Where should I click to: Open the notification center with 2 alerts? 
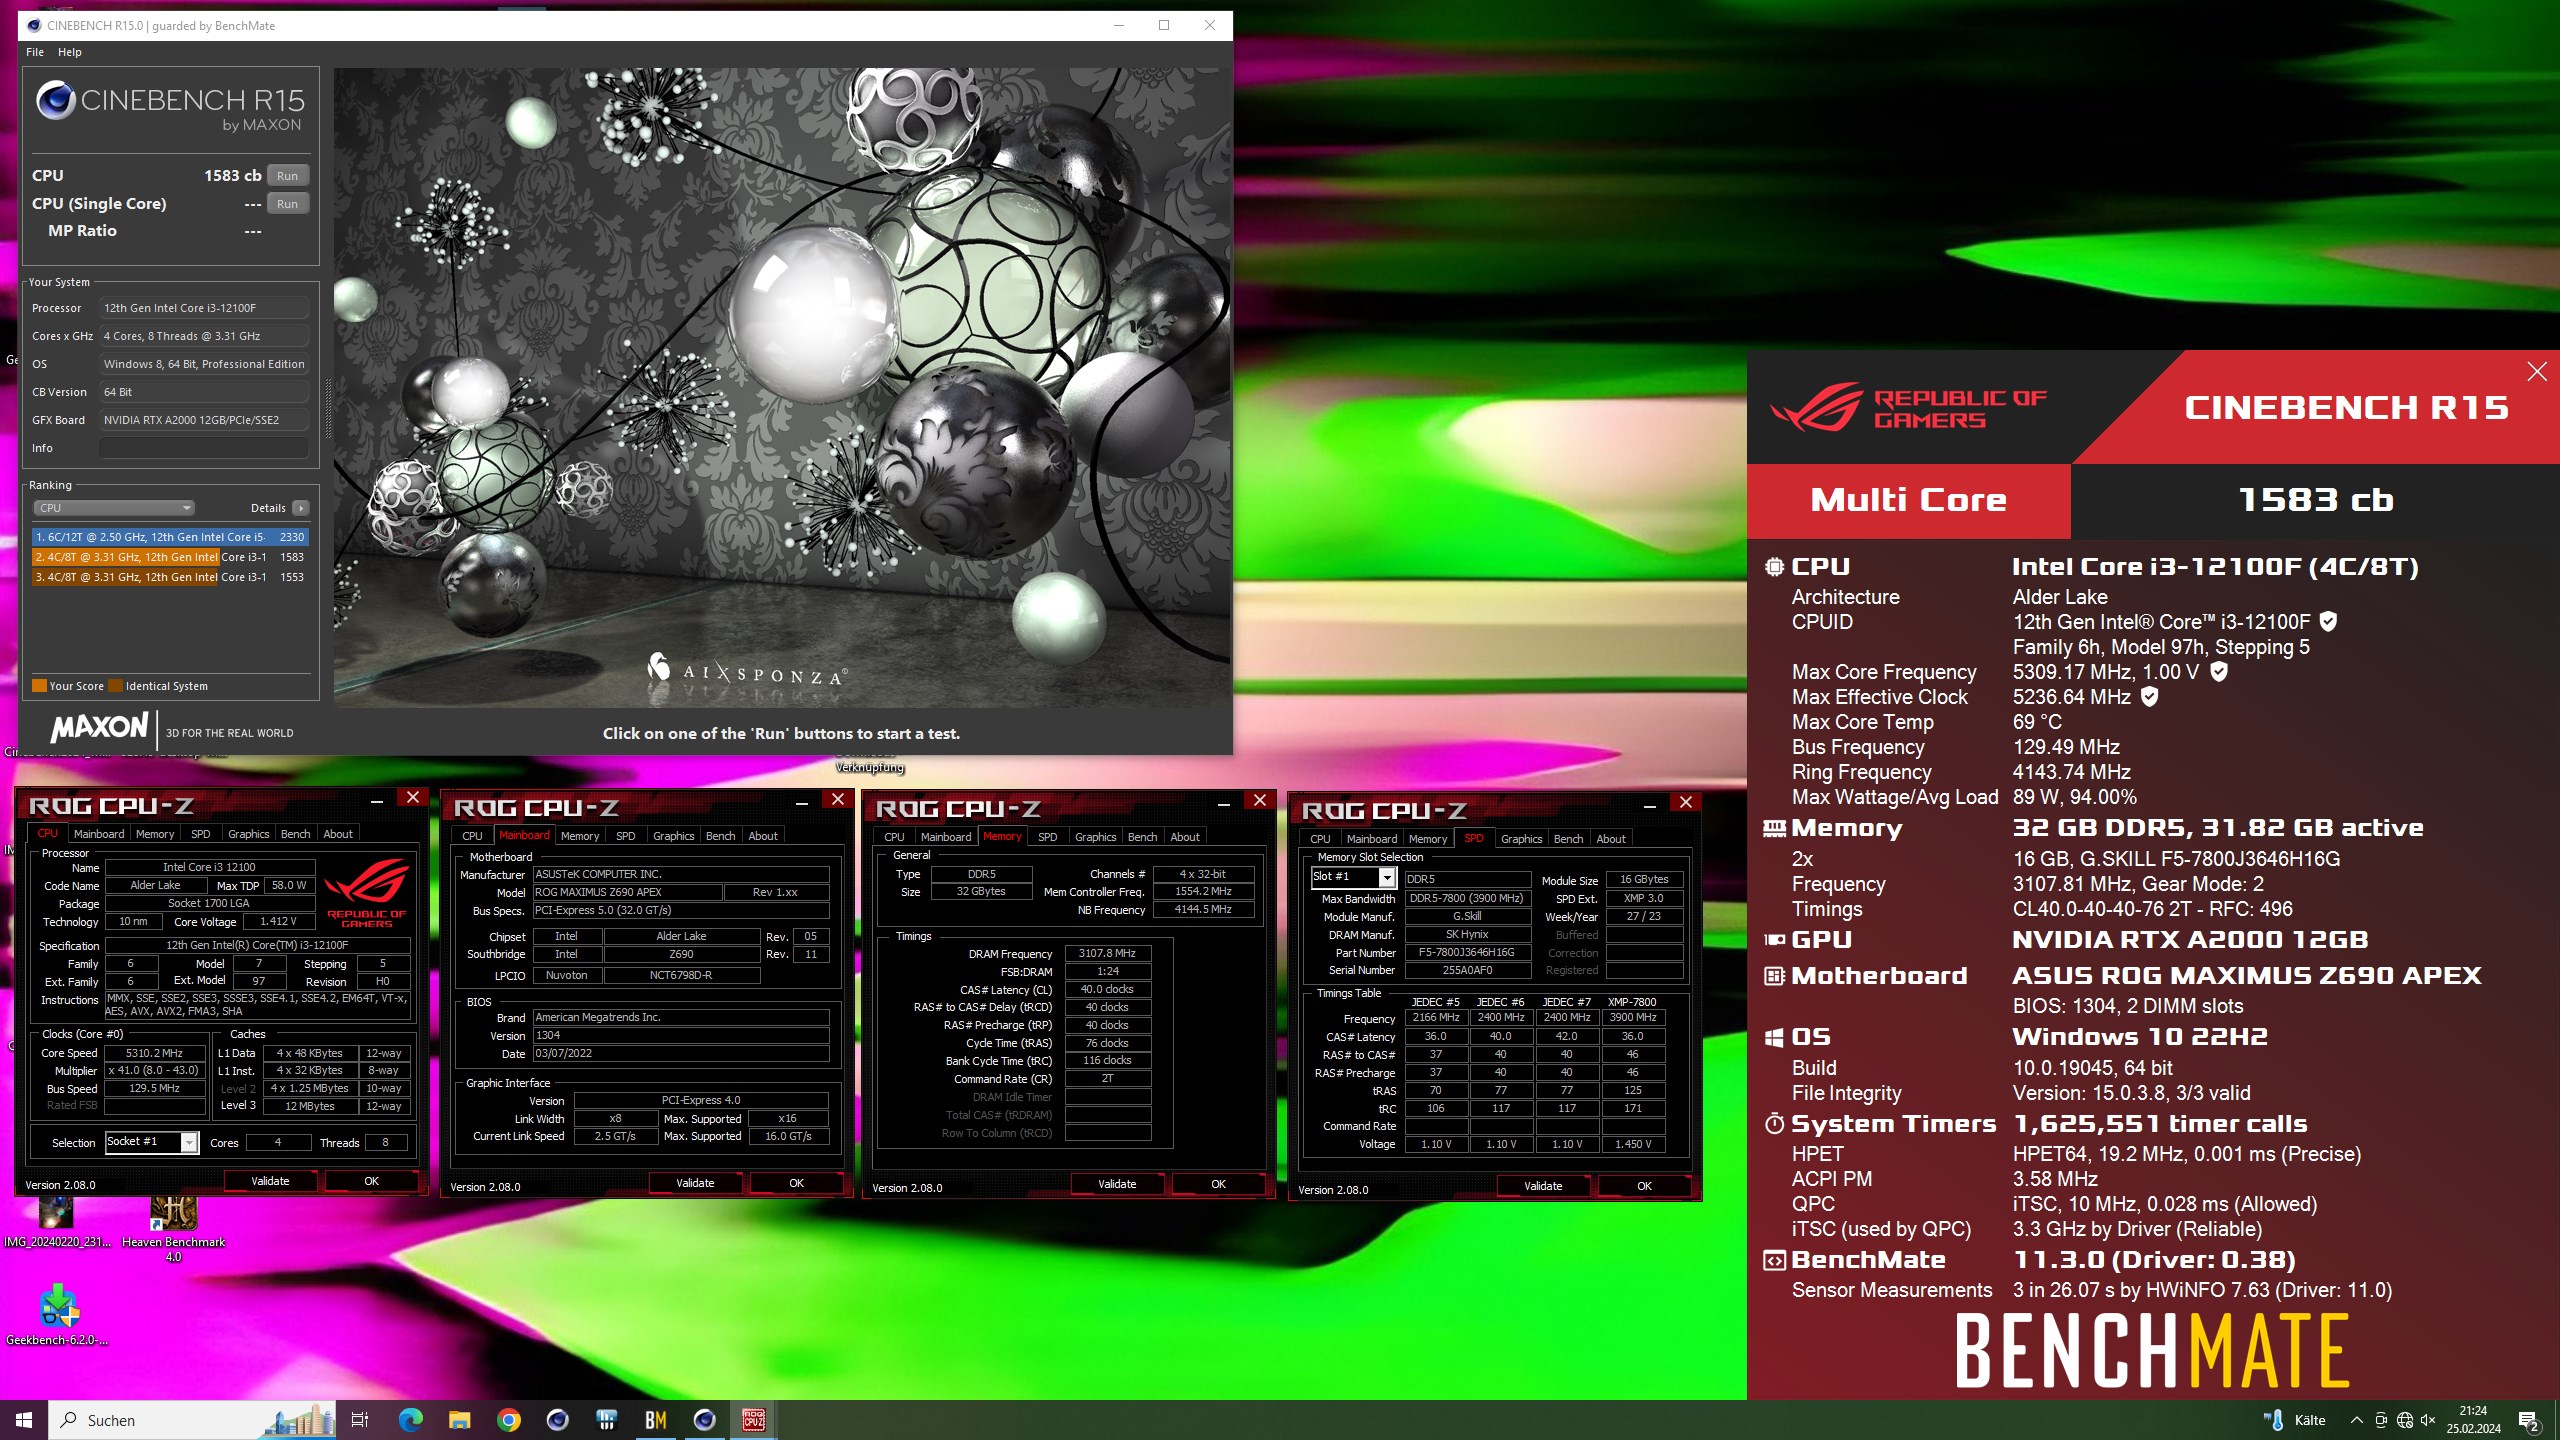[2529, 1420]
